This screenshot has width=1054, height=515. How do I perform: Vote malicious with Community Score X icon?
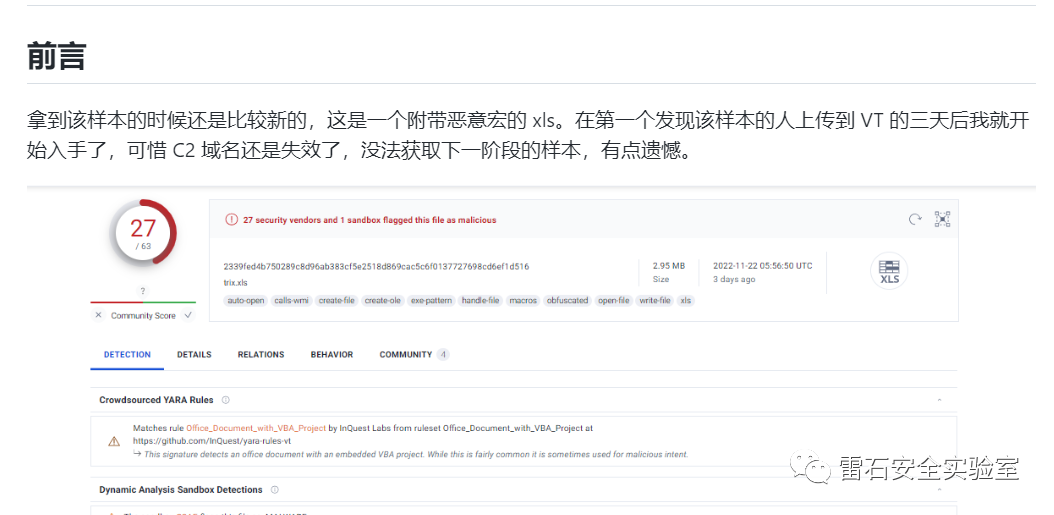coord(98,315)
